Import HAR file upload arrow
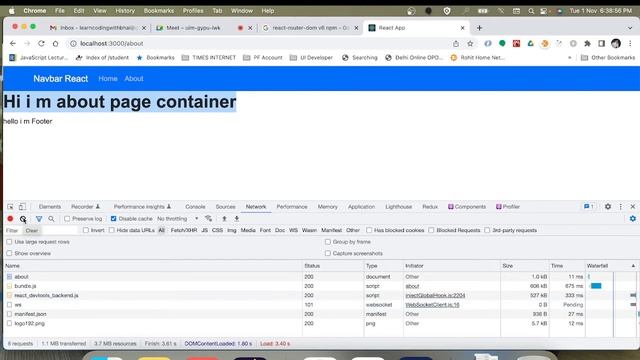The height and width of the screenshot is (360, 640). click(x=224, y=219)
